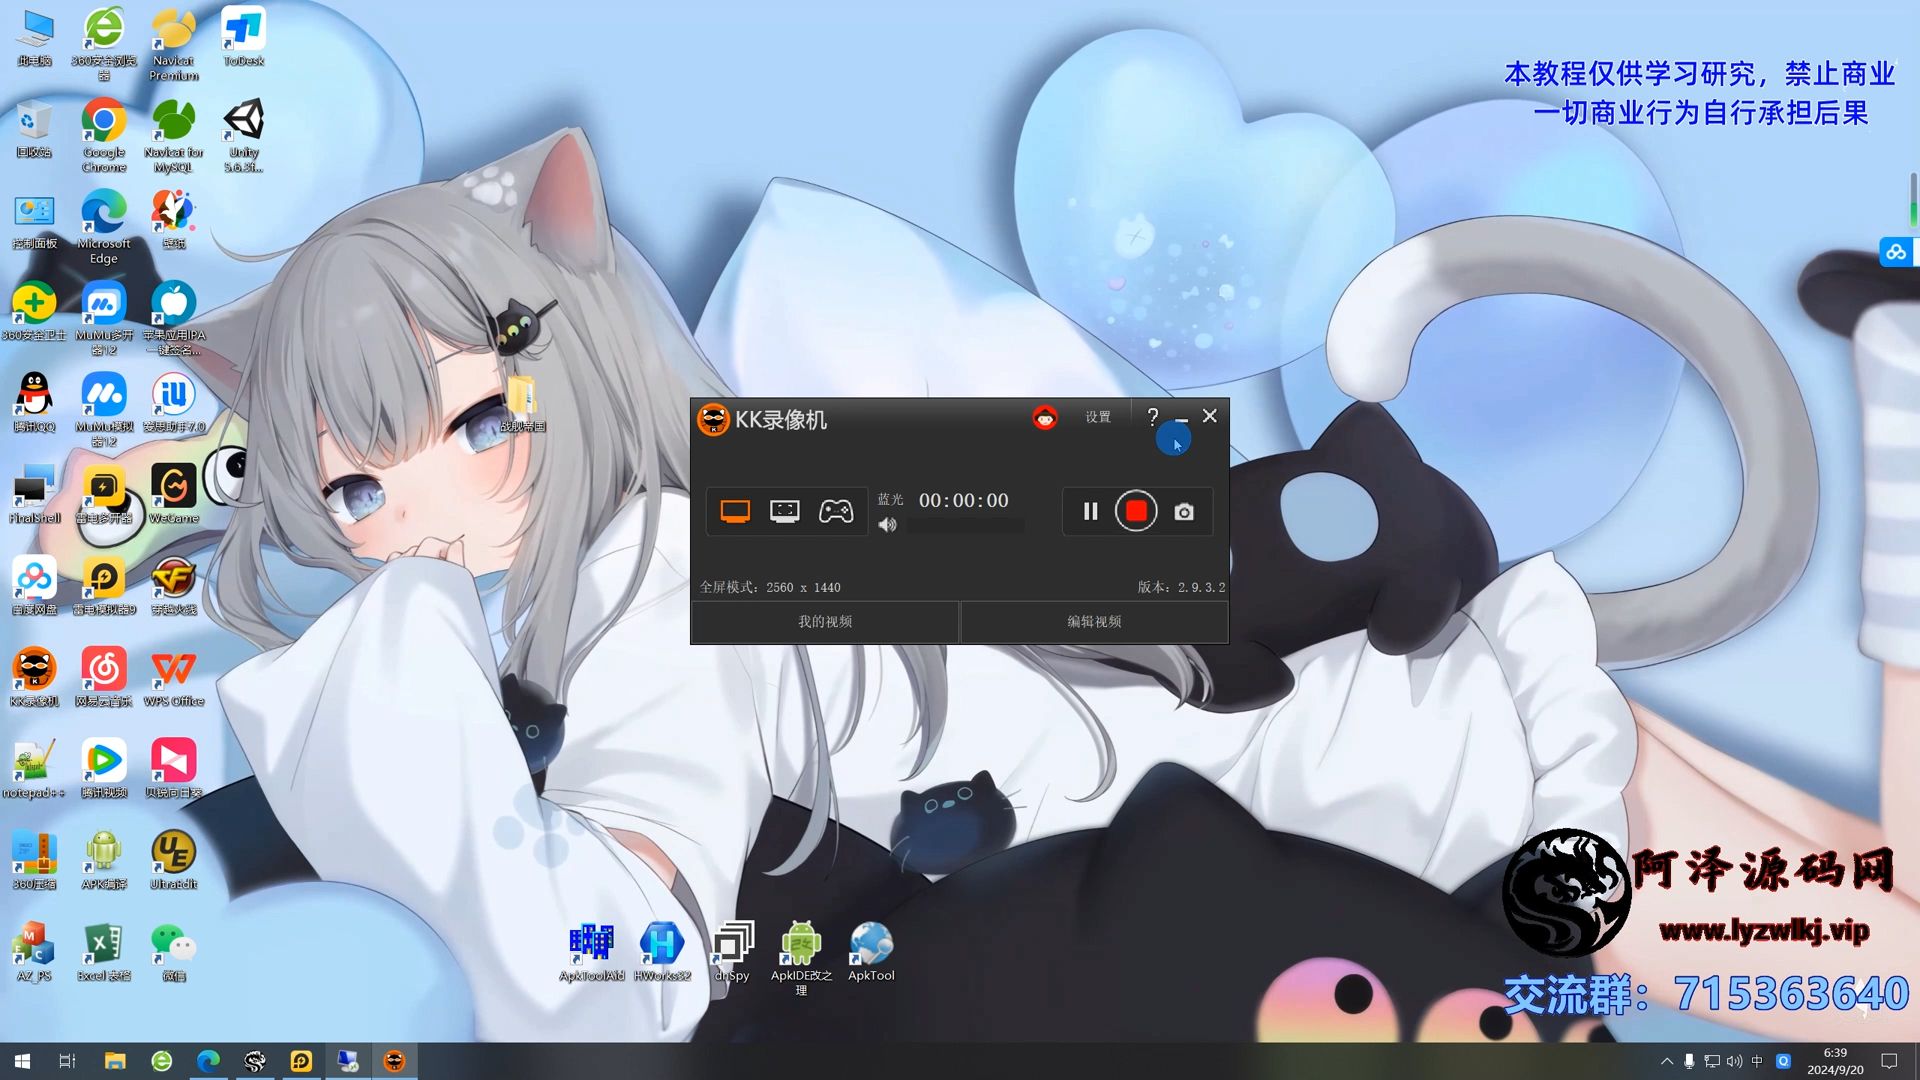Open 360压缩 desktop icon

click(x=35, y=861)
